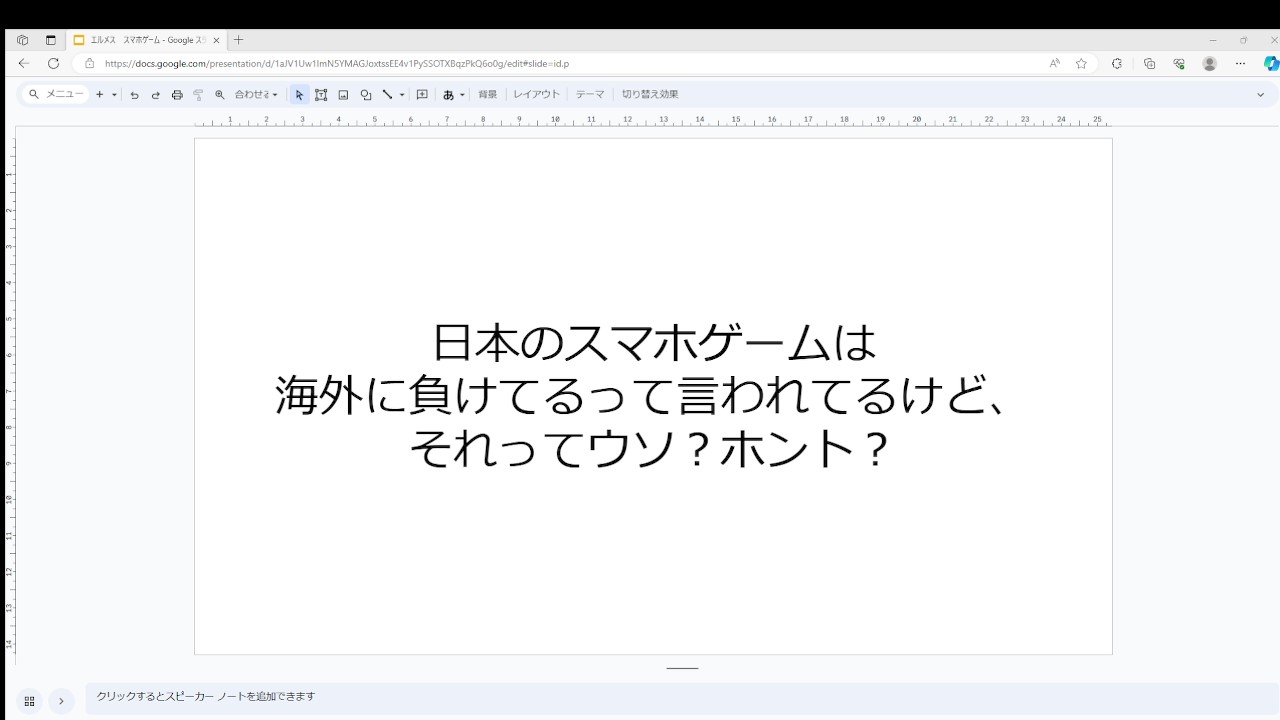The height and width of the screenshot is (720, 1280).
Task: Open the line type dropdown arrow
Action: [x=402, y=95]
